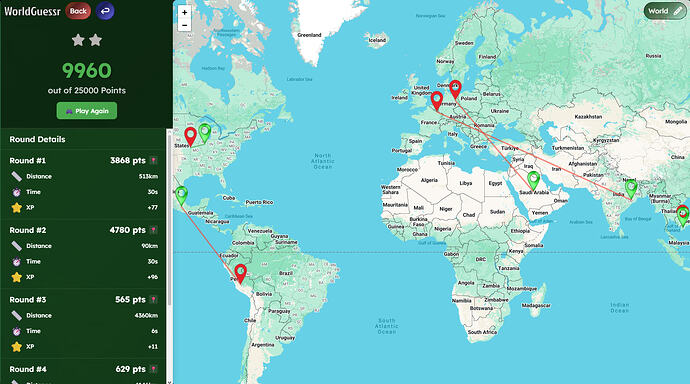The height and width of the screenshot is (384, 690).
Task: Zoom in the map with plus button
Action: 184,12
